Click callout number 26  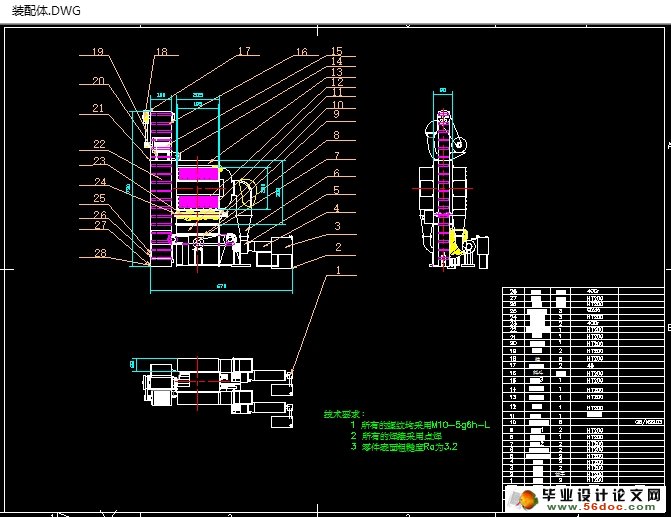coord(100,214)
